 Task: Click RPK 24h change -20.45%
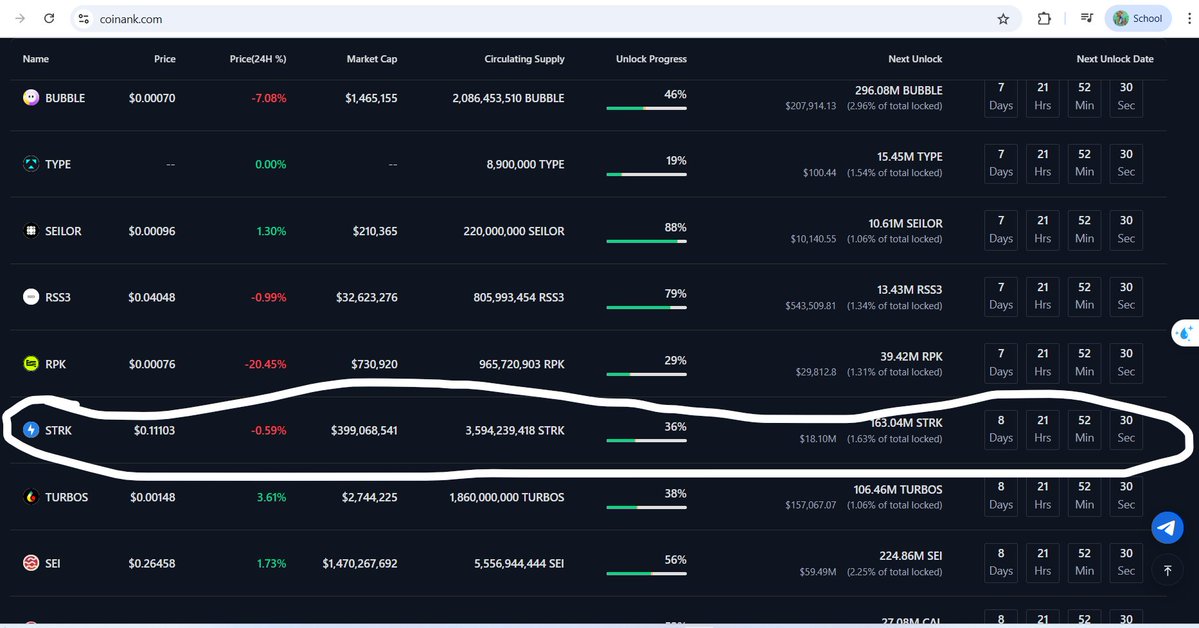265,363
